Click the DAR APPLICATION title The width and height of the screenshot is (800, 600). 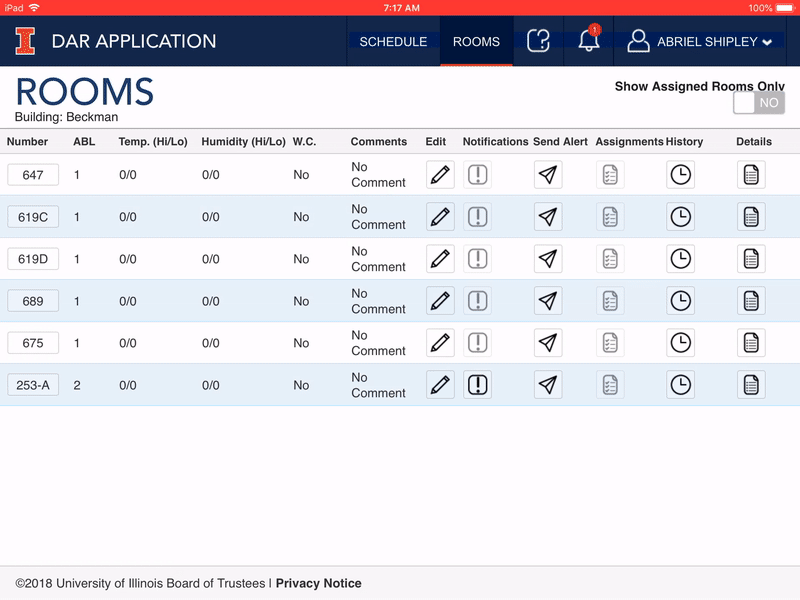134,41
